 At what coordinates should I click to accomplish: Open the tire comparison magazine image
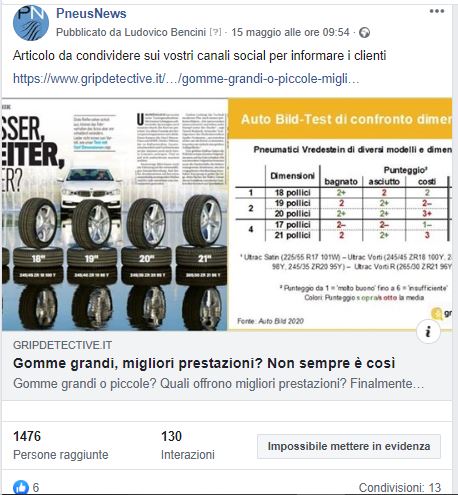pos(115,214)
